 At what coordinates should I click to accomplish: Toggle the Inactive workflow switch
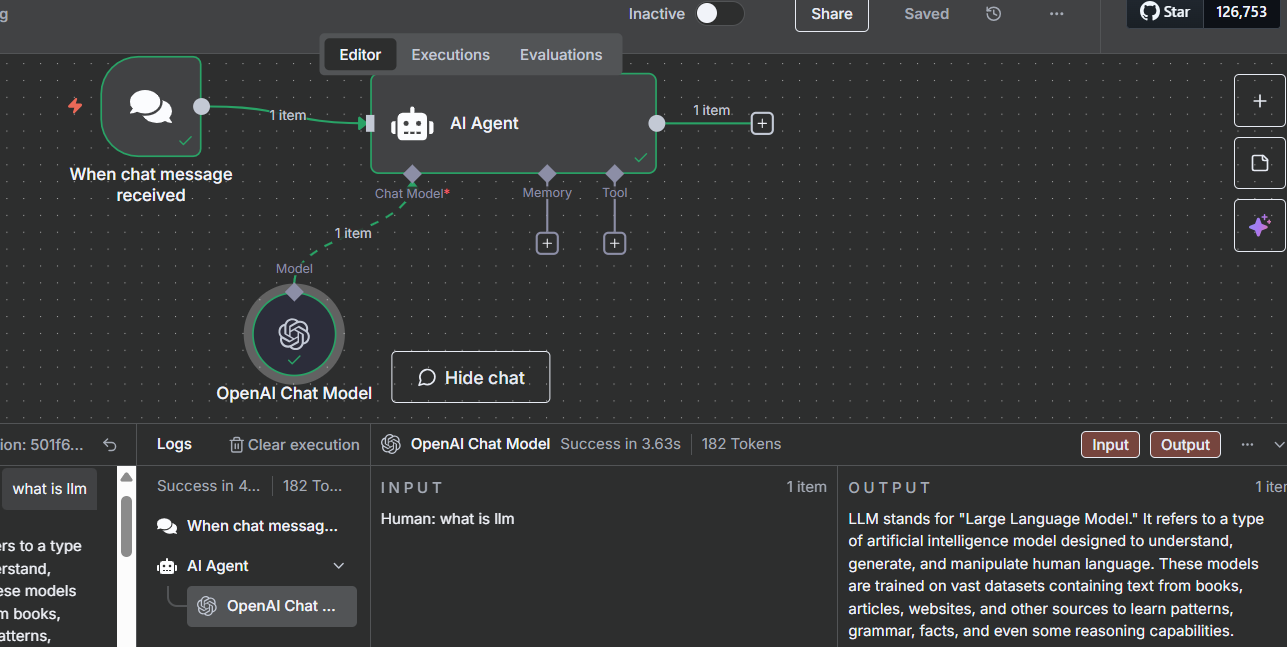coord(720,13)
